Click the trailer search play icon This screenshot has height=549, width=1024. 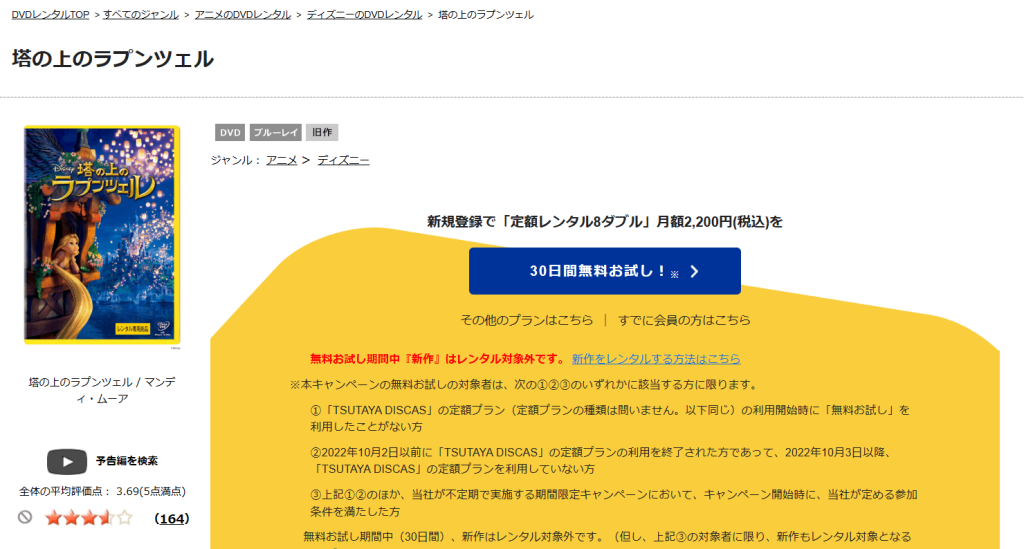coord(67,462)
